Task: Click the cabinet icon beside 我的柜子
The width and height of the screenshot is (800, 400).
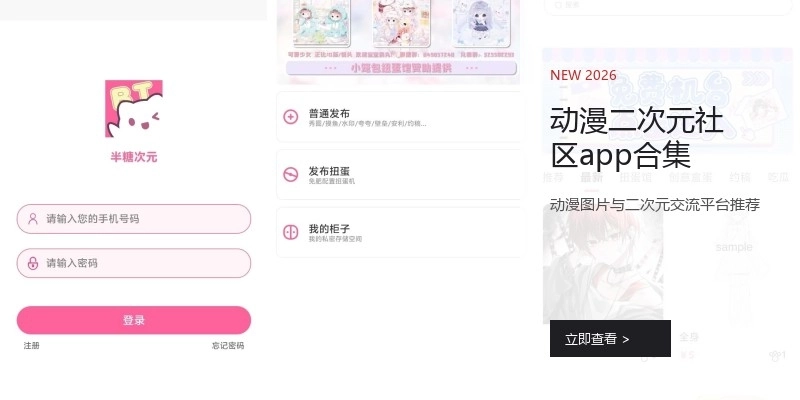Action: 290,232
